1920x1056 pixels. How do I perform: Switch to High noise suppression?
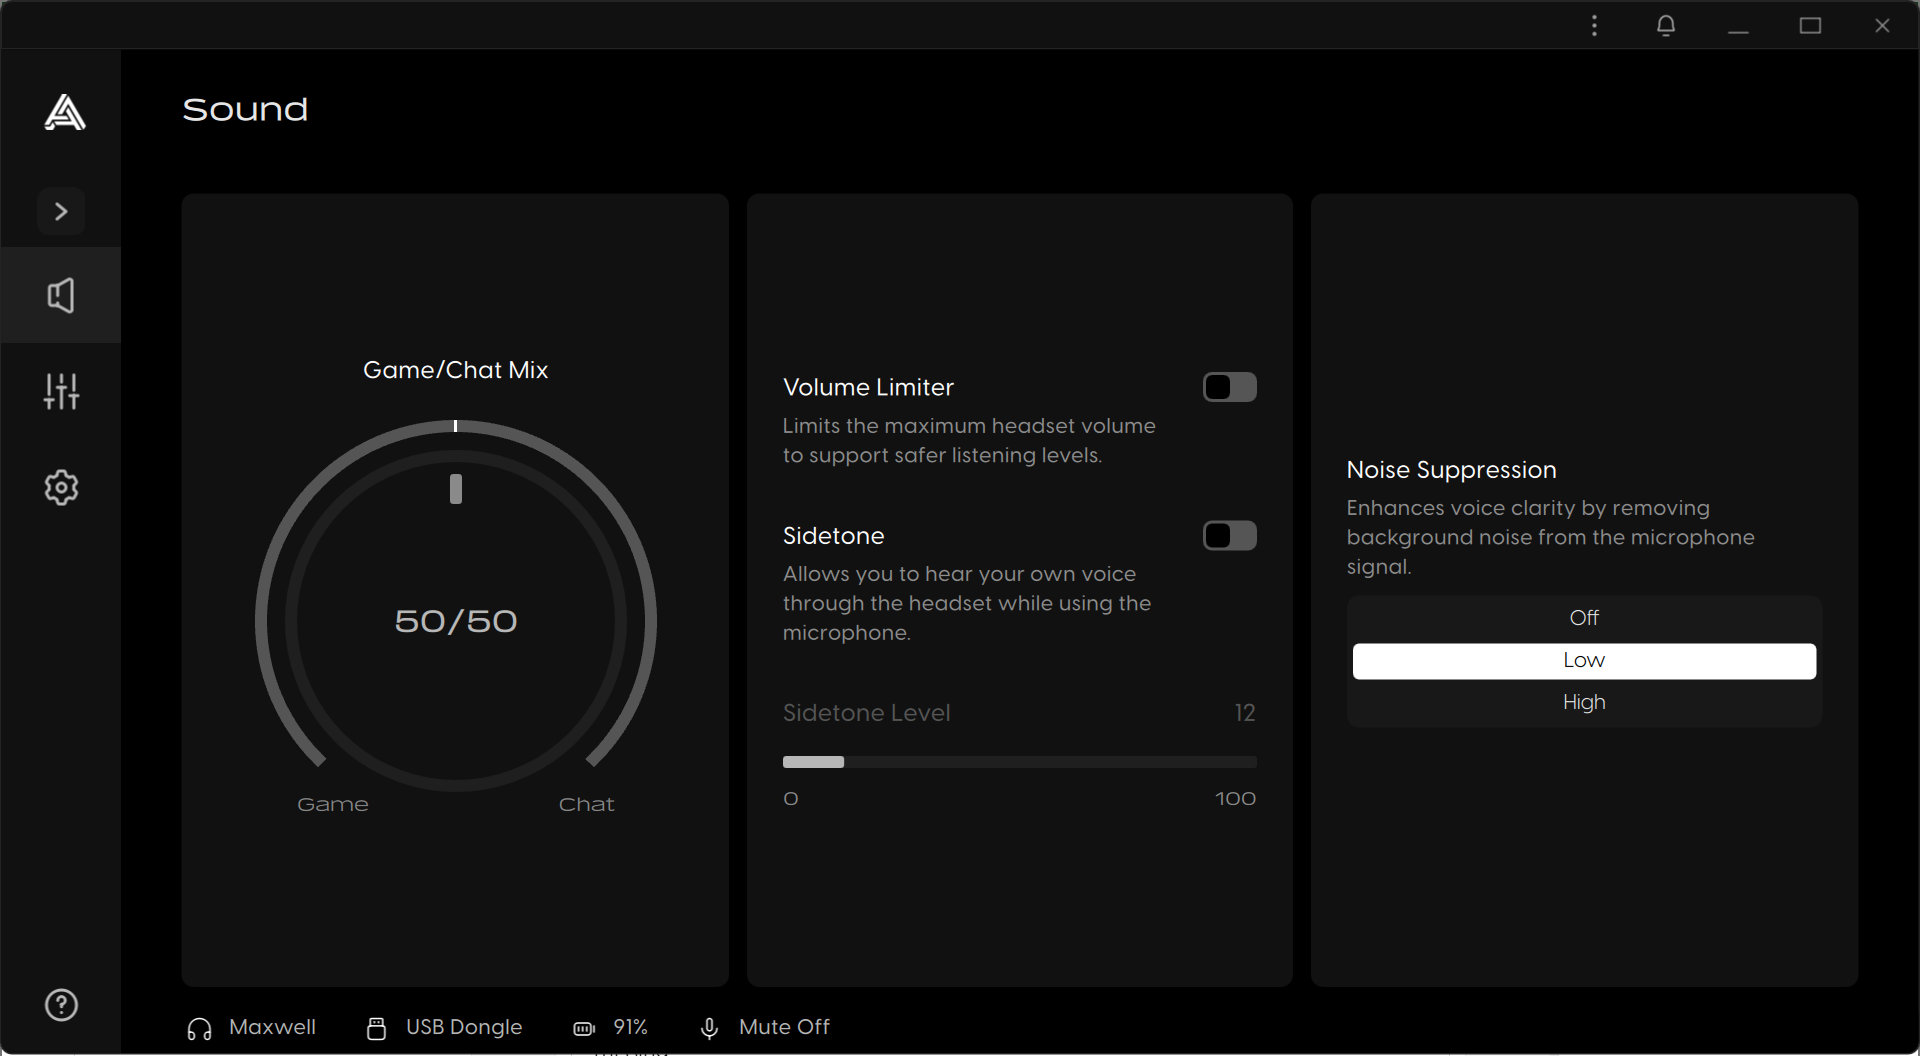1583,701
